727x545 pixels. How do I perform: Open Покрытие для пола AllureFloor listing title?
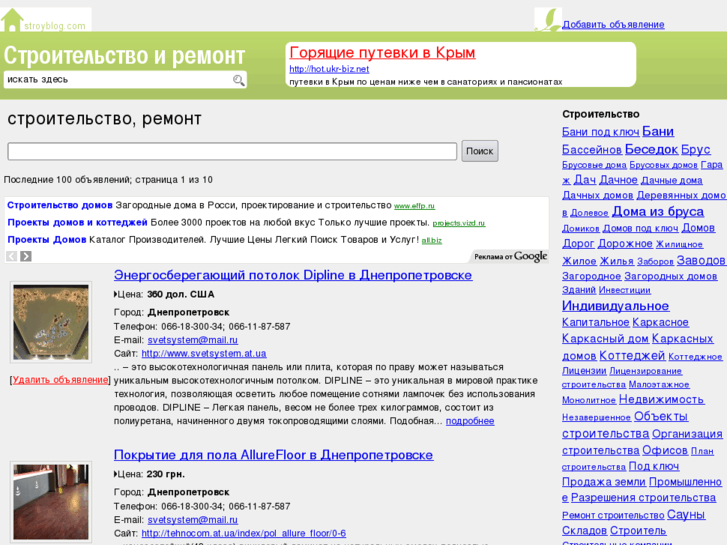click(274, 455)
